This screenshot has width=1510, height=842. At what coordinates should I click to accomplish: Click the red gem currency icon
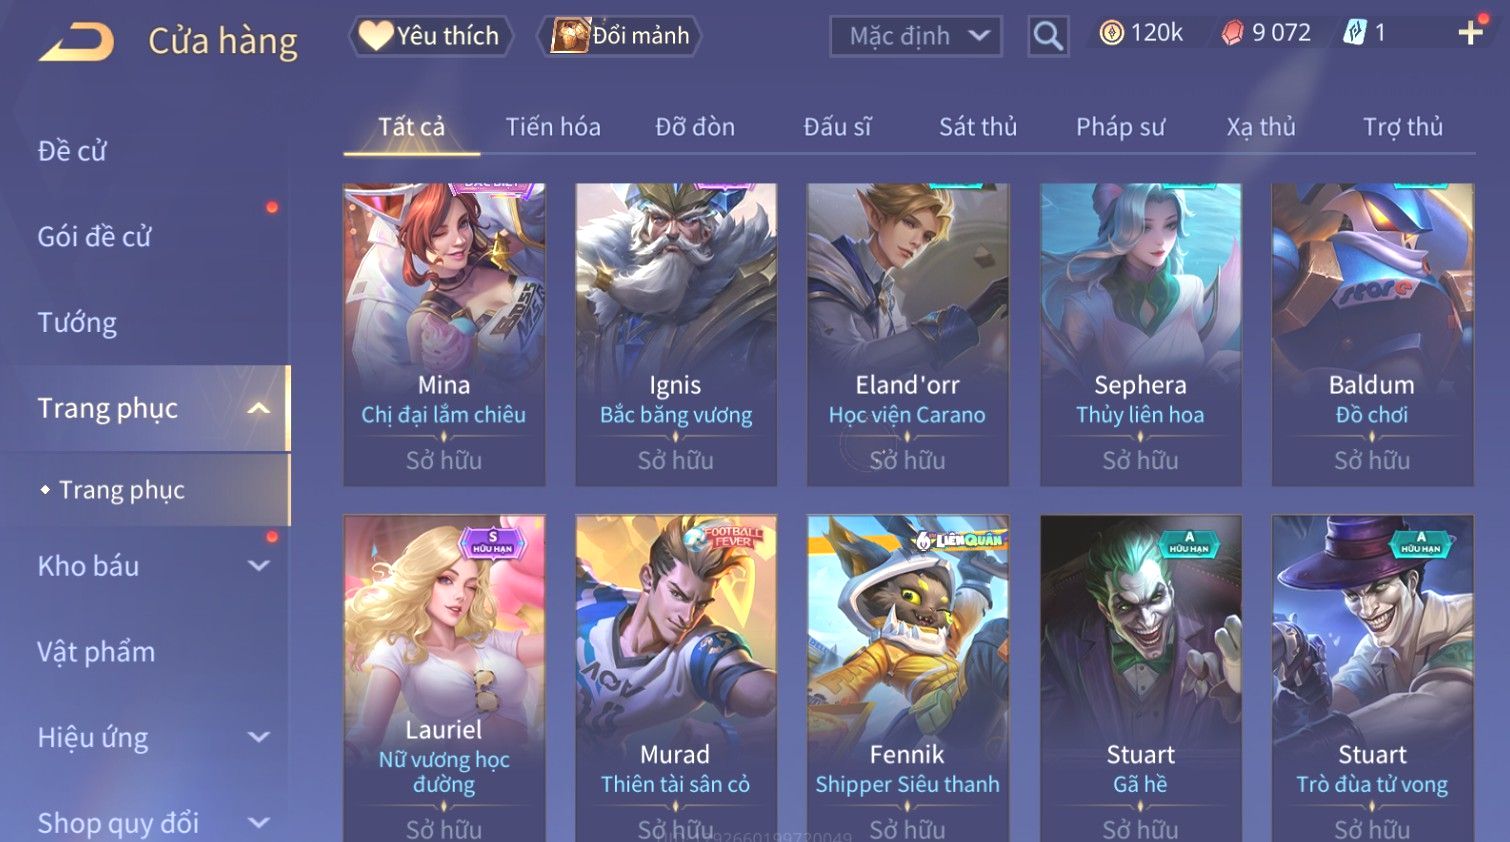tap(1232, 33)
